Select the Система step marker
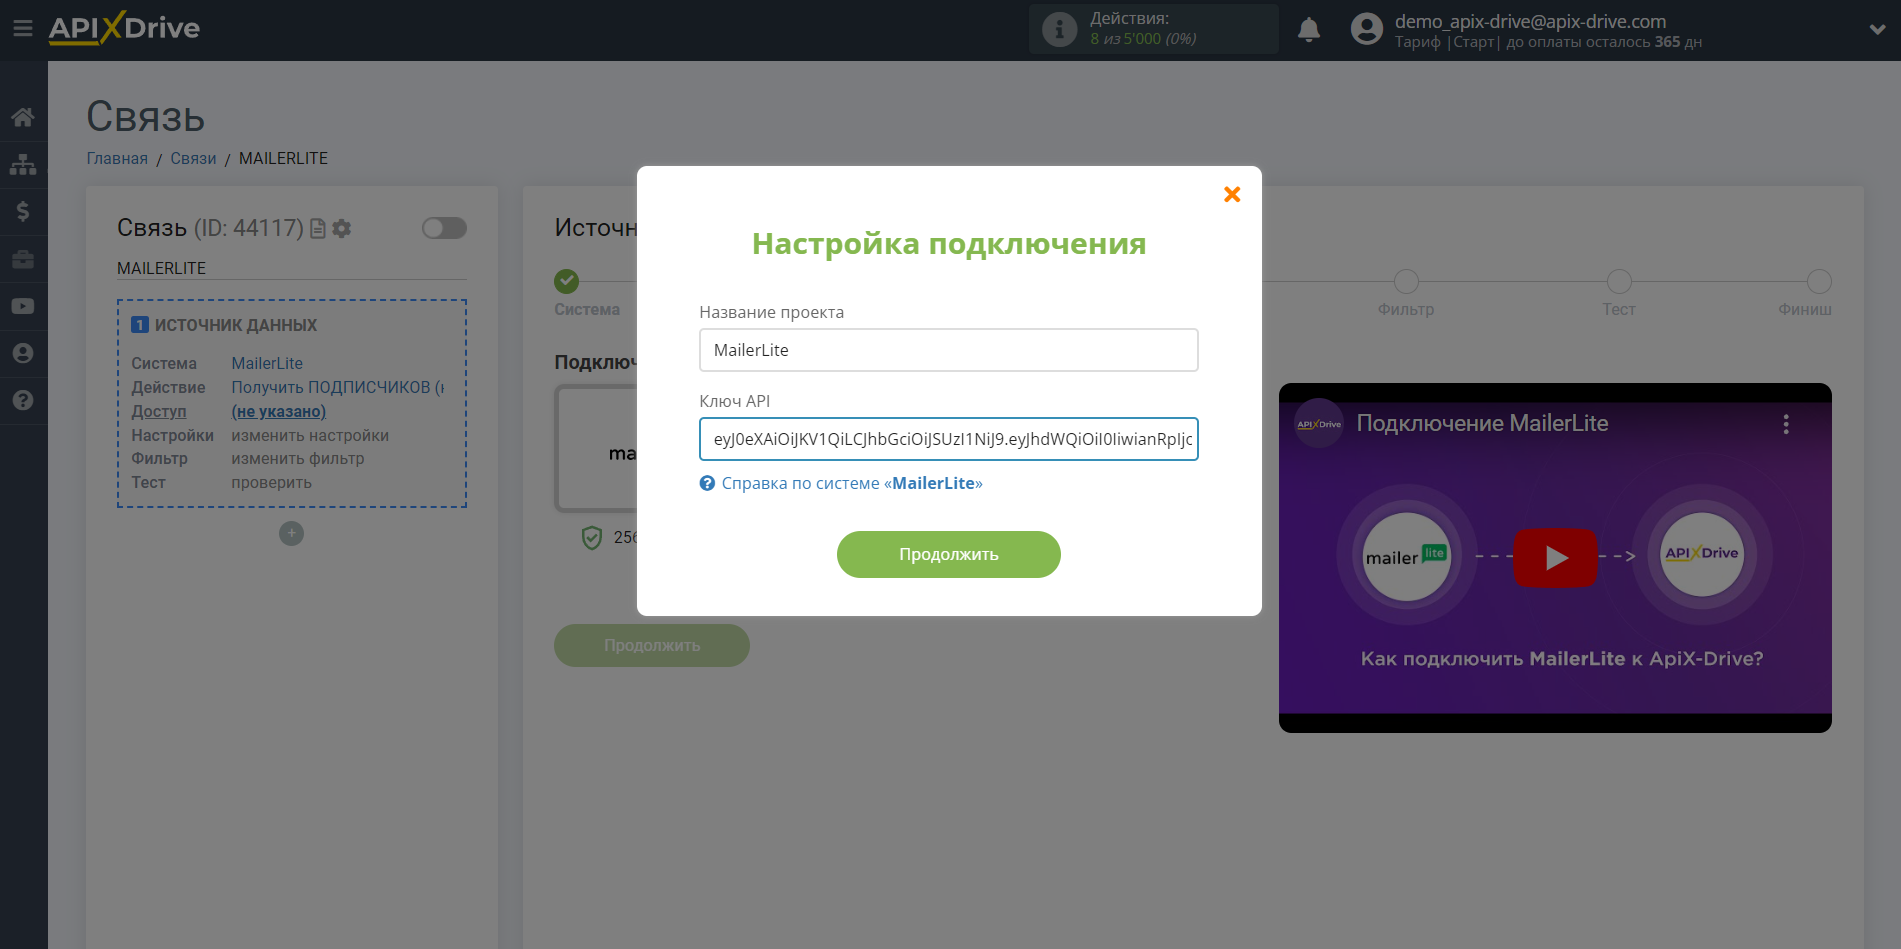Viewport: 1901px width, 949px height. tap(566, 281)
